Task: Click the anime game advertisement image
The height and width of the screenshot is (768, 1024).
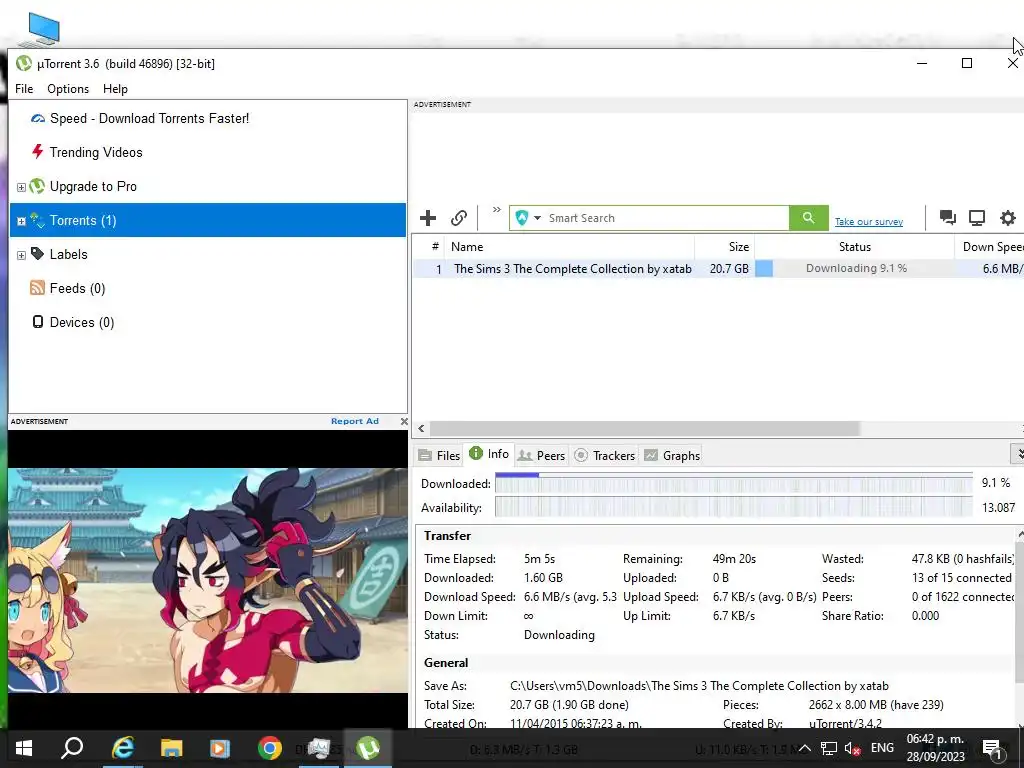Action: click(208, 580)
